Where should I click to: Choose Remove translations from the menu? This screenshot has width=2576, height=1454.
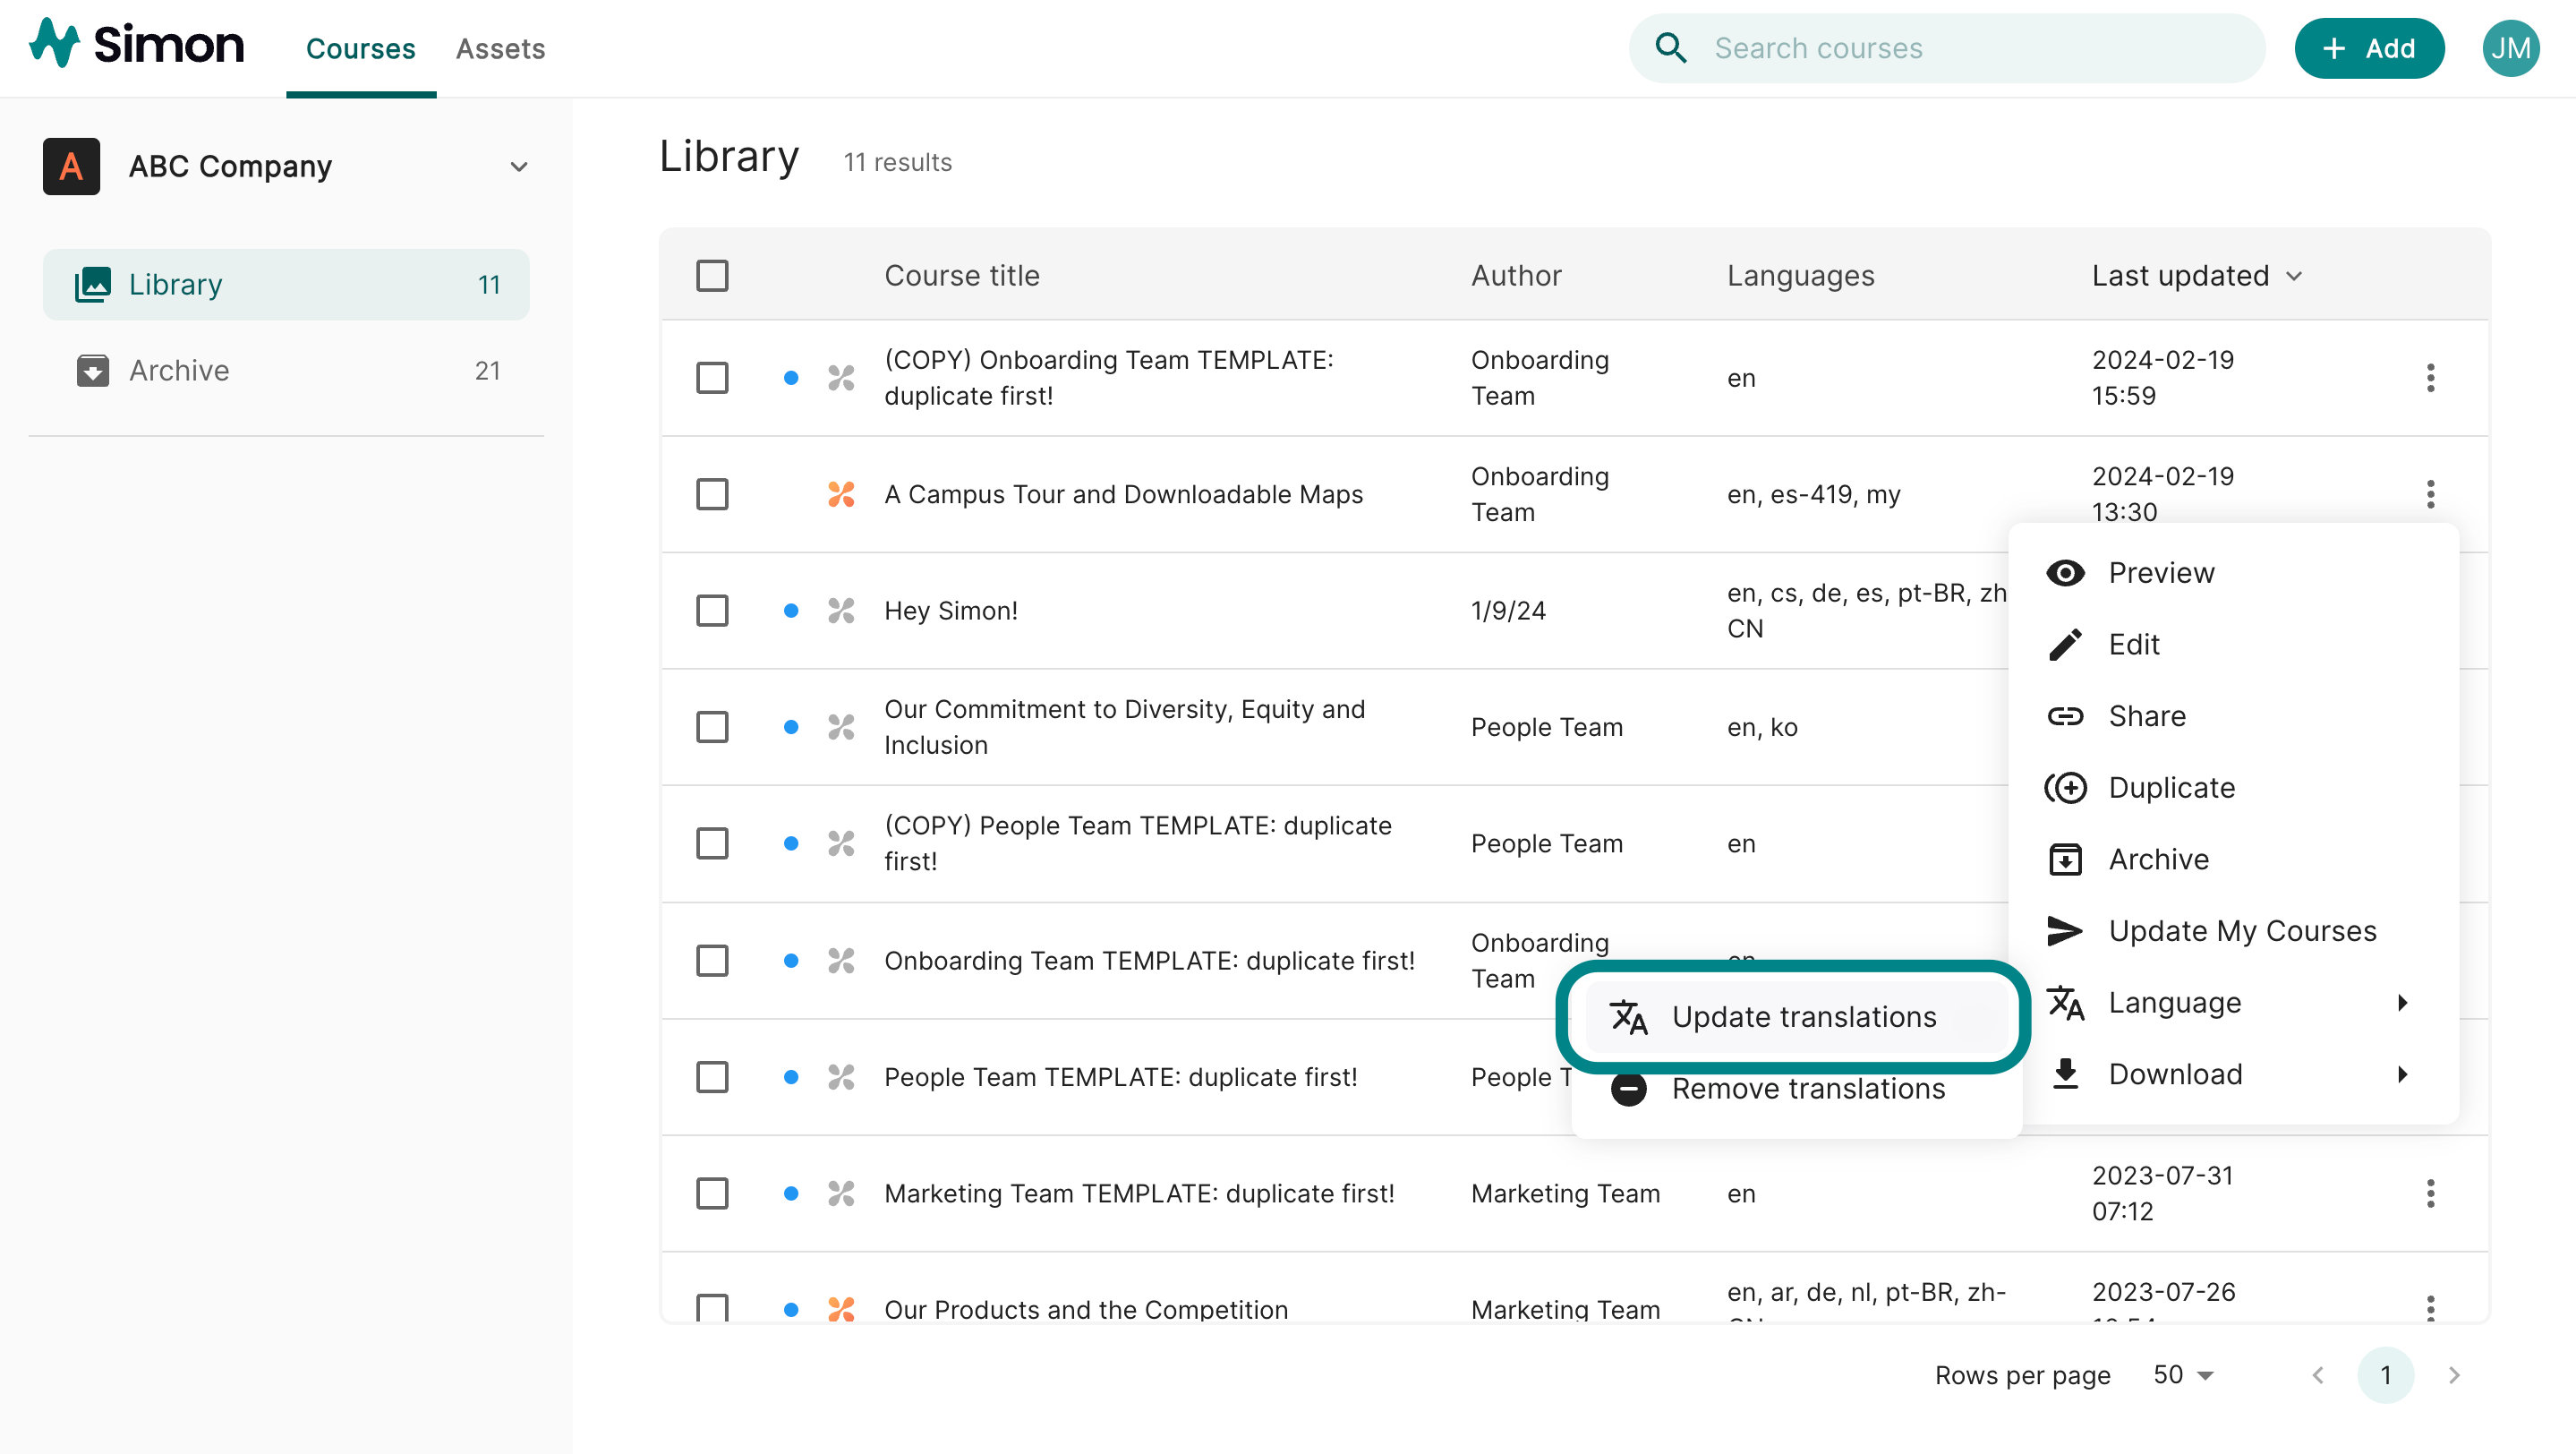tap(1808, 1089)
